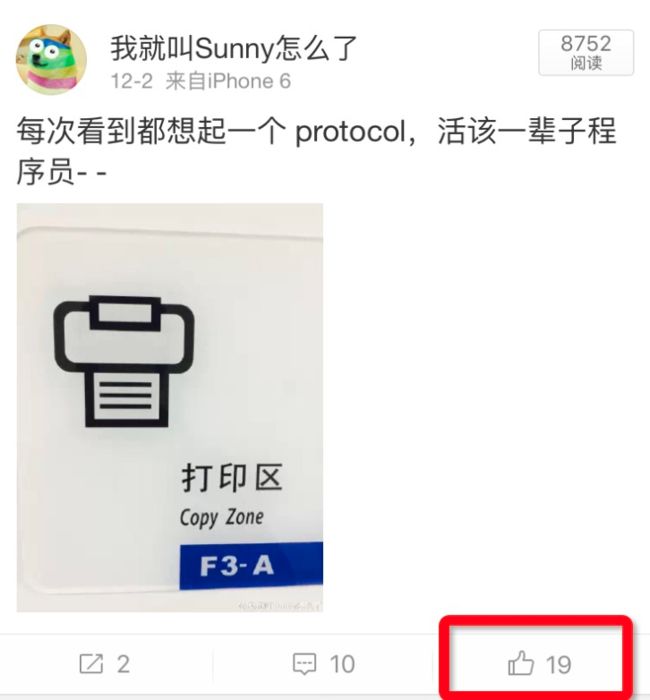Viewport: 650px width, 700px height.
Task: Click the 阅读 label under 8752
Action: (586, 63)
